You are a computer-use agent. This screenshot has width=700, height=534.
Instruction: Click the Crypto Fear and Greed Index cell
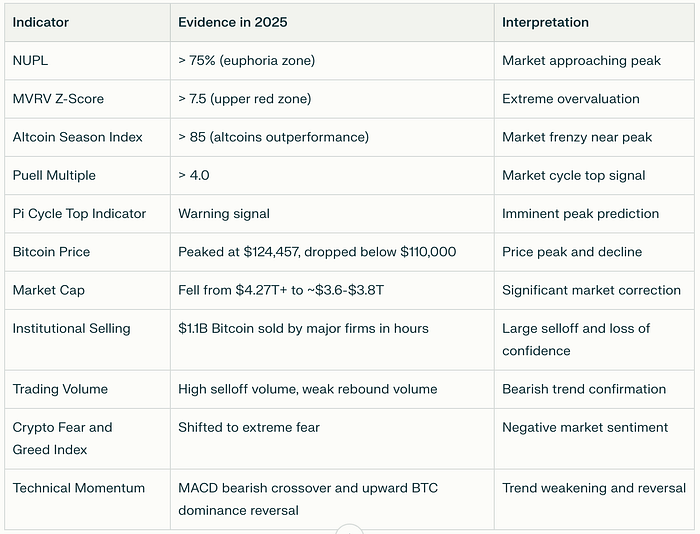click(x=62, y=438)
